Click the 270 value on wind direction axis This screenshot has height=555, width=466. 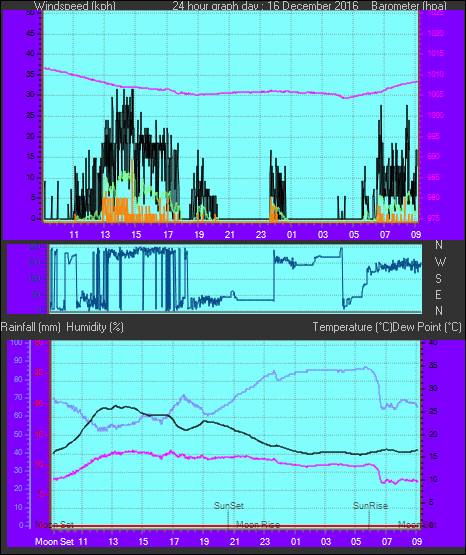click(x=35, y=263)
